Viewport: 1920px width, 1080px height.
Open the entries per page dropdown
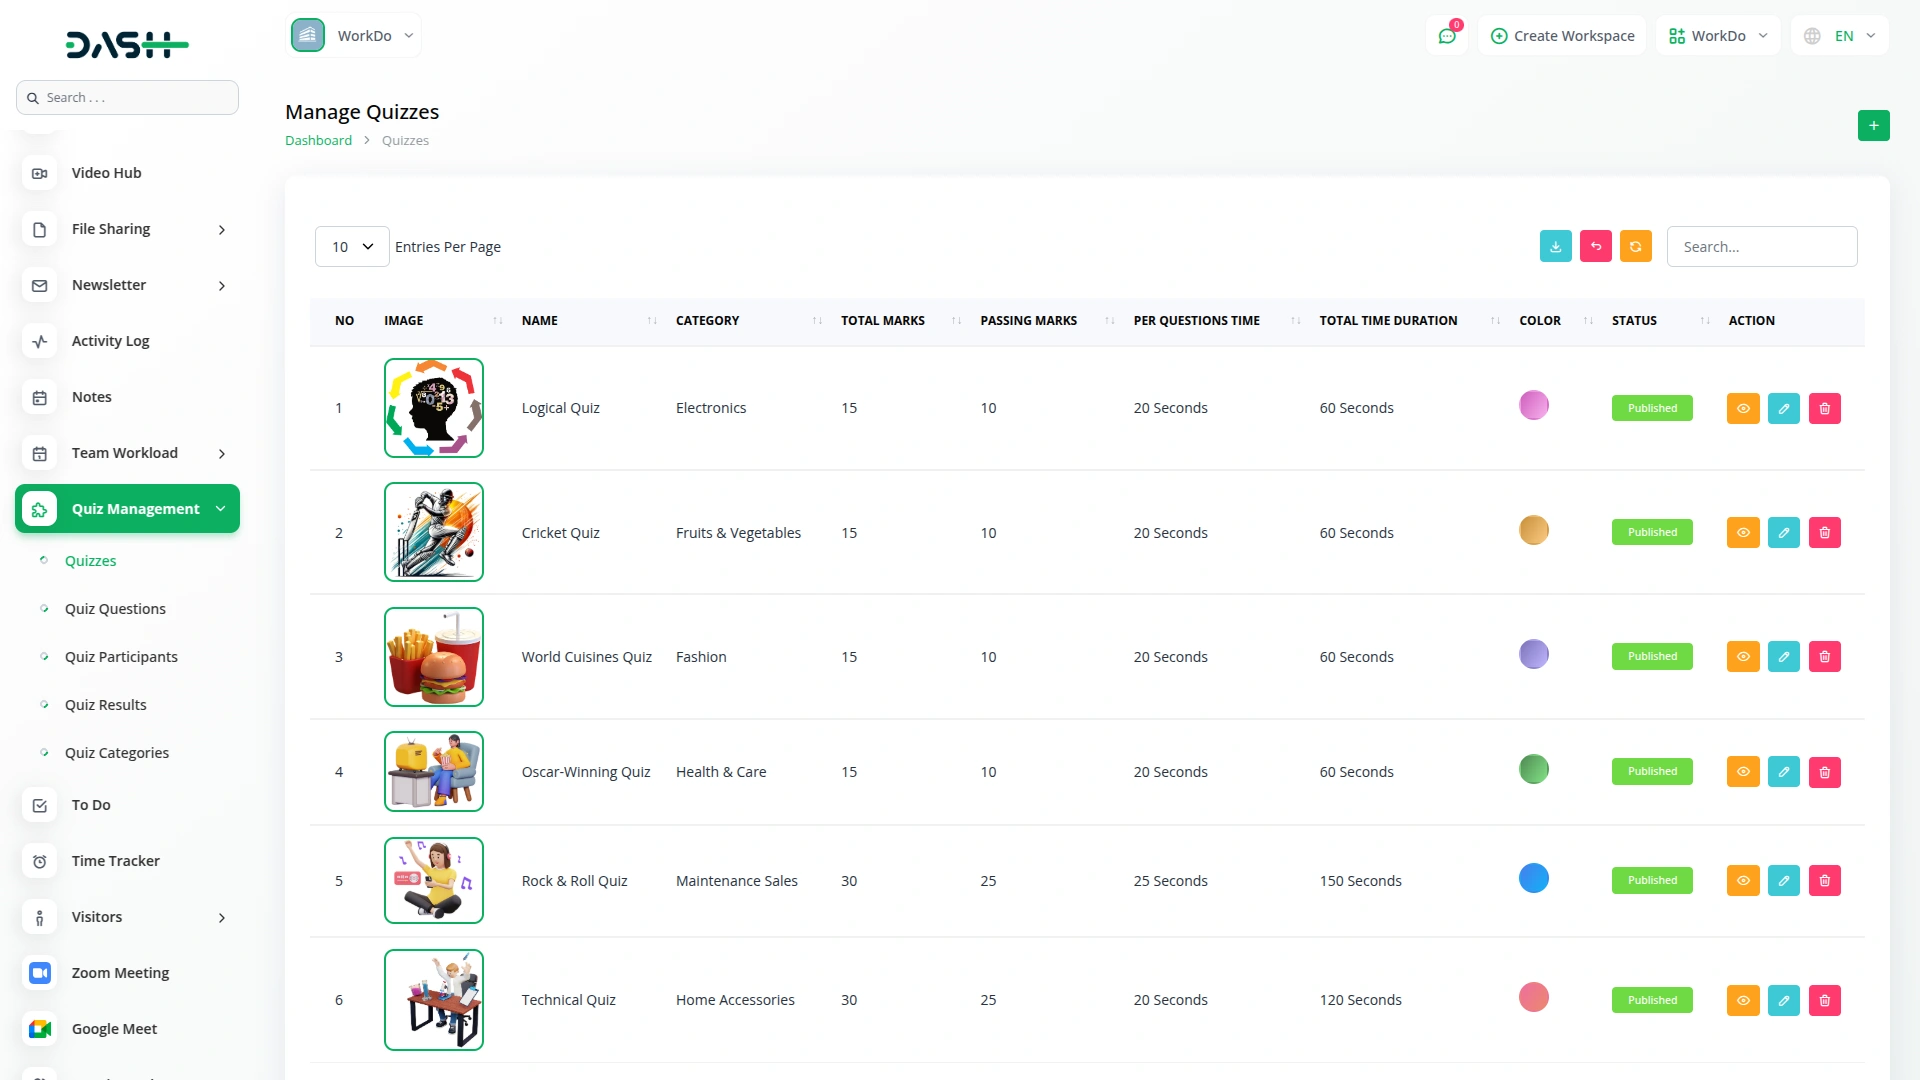[x=352, y=247]
